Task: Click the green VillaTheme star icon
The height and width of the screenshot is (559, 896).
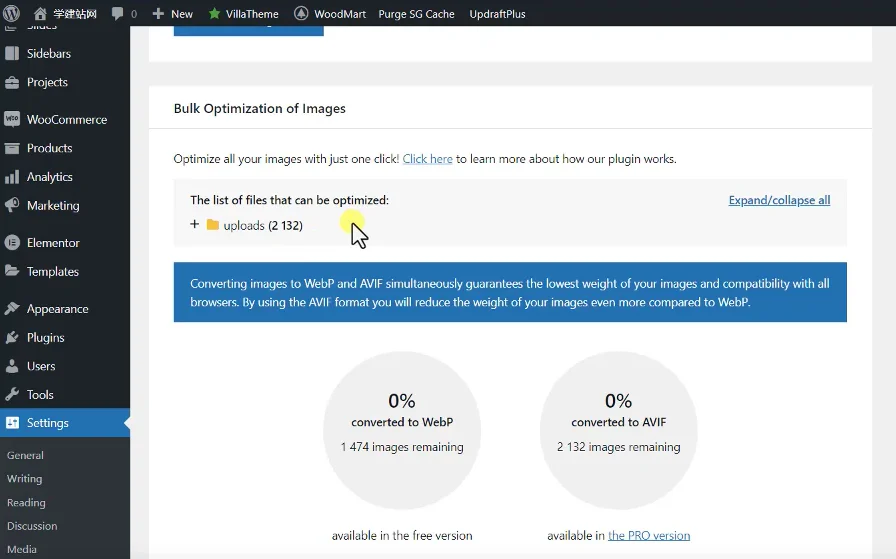Action: point(214,14)
